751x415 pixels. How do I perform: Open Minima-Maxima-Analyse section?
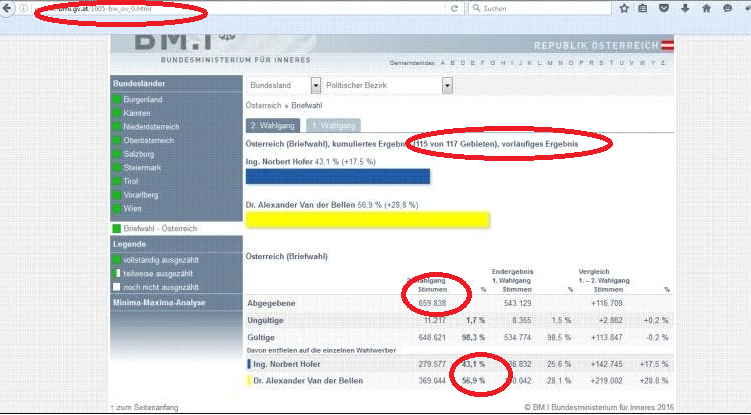click(x=159, y=303)
